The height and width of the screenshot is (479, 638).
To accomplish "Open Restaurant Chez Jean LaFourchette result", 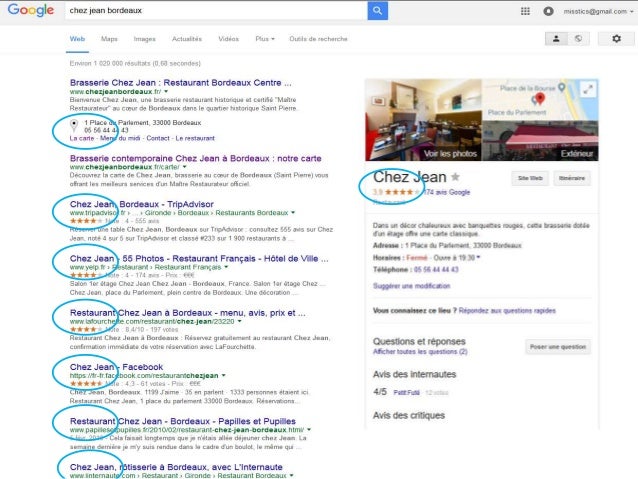I will click(x=188, y=313).
